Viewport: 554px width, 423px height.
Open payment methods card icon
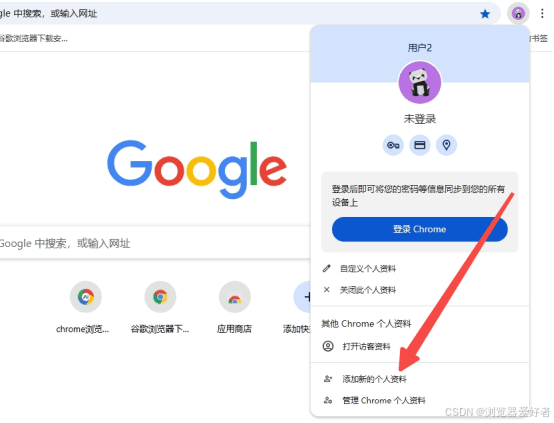tap(420, 145)
